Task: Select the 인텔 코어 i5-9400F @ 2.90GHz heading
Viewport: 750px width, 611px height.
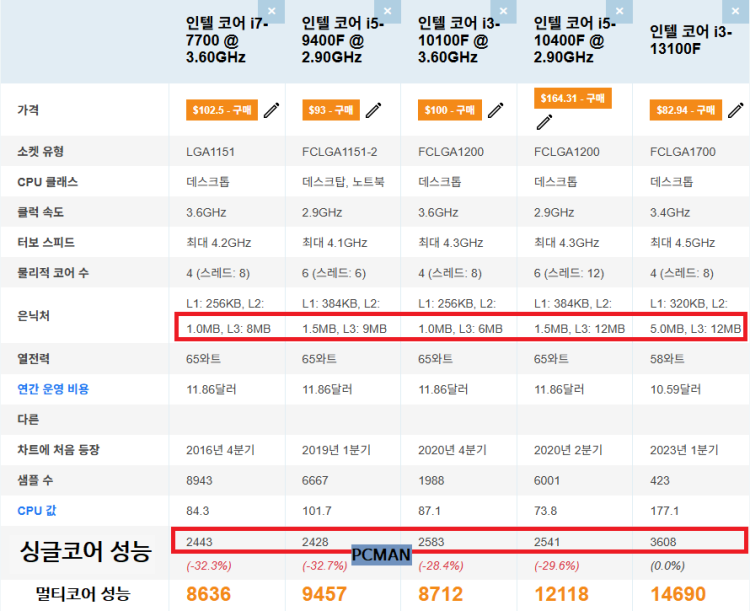Action: [342, 40]
